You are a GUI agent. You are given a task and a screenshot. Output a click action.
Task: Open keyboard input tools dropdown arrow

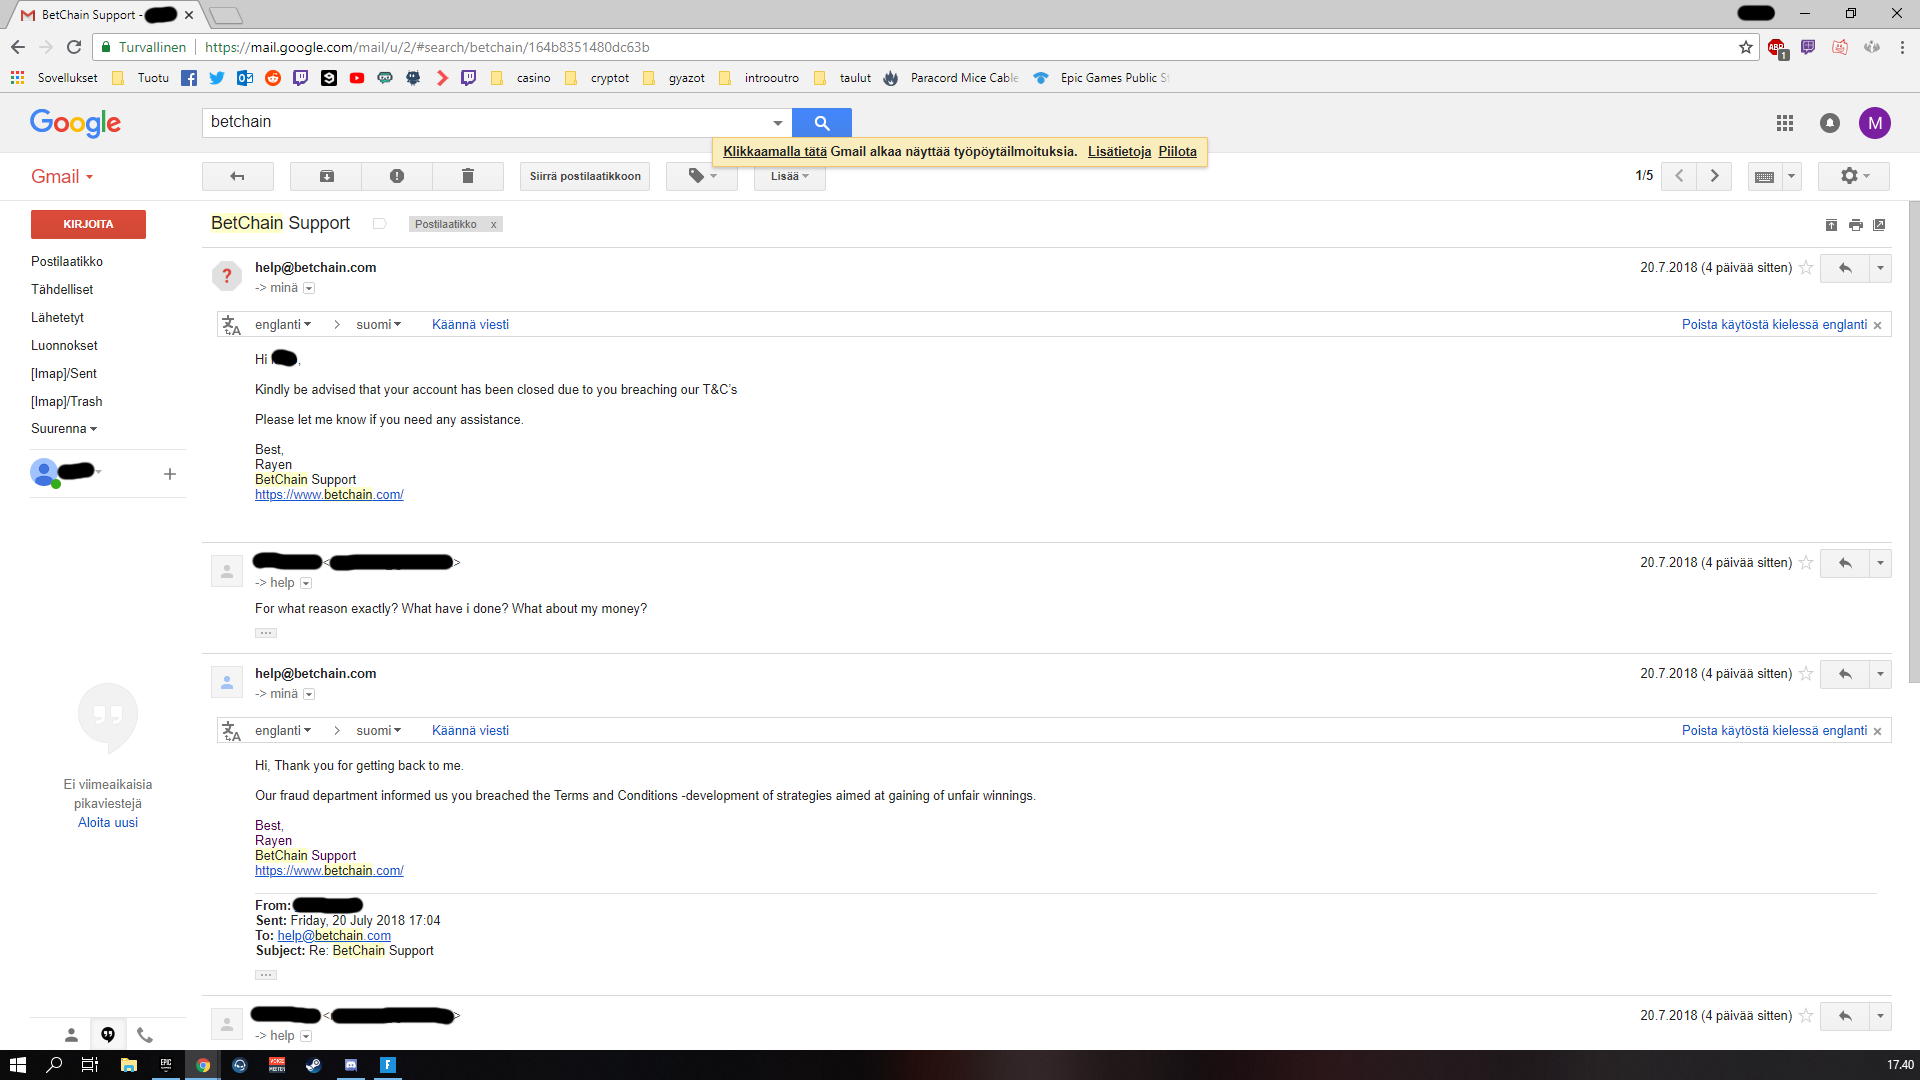pos(1791,176)
